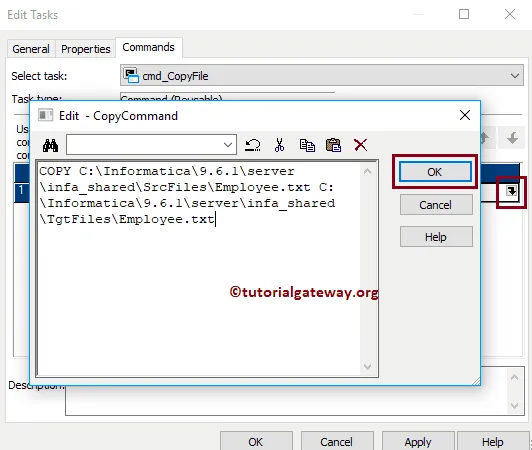Click the Apply button in Edit Tasks

[x=418, y=441]
